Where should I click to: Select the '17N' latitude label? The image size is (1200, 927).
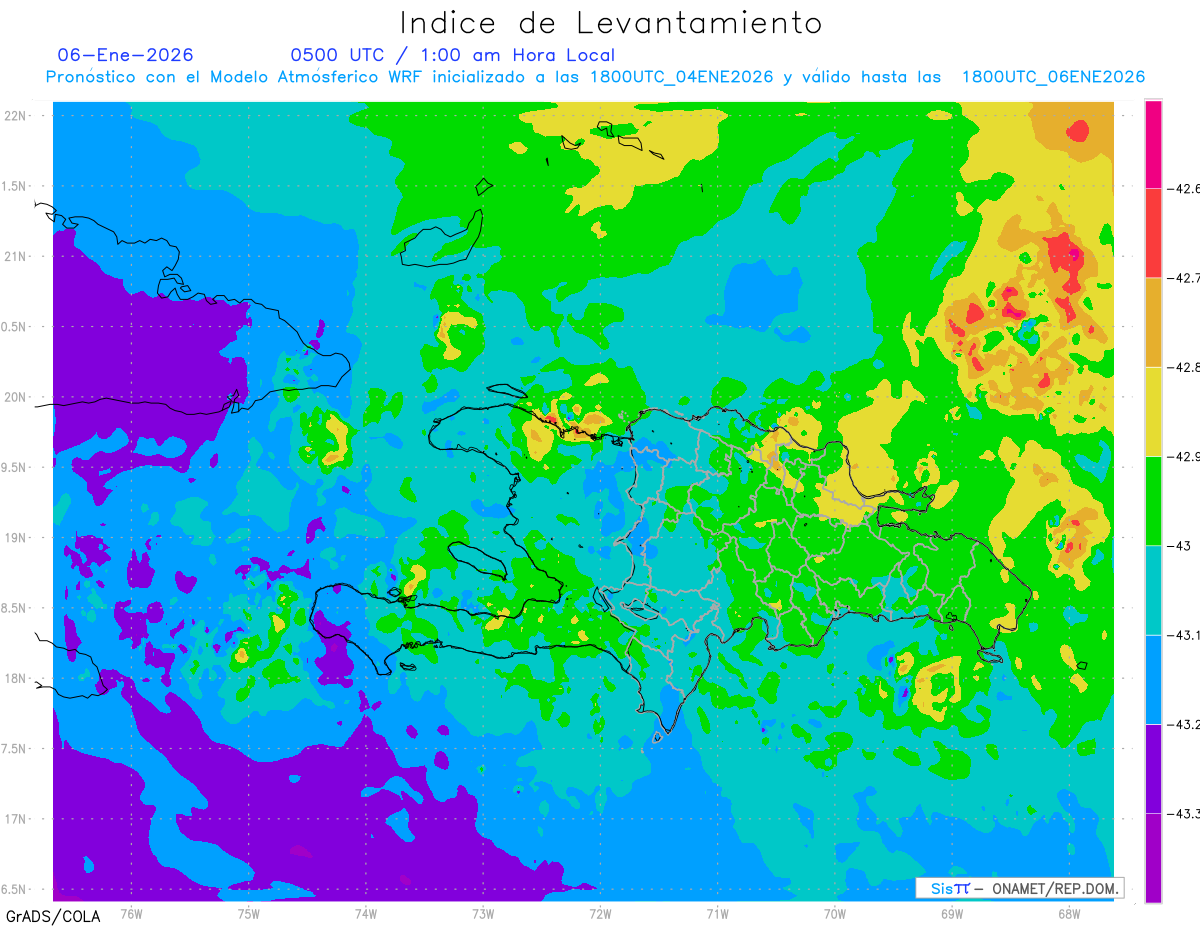click(x=15, y=820)
